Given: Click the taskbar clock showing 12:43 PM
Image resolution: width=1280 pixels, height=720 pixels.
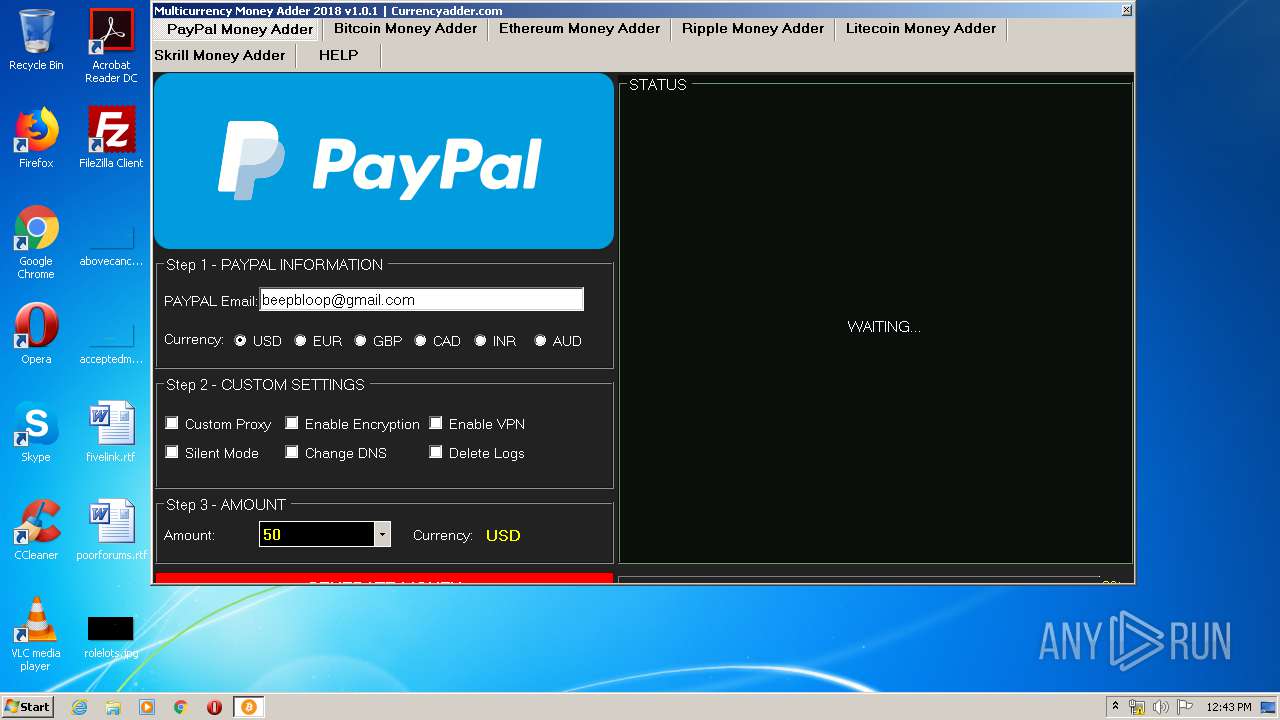Looking at the screenshot, I should tap(1229, 707).
